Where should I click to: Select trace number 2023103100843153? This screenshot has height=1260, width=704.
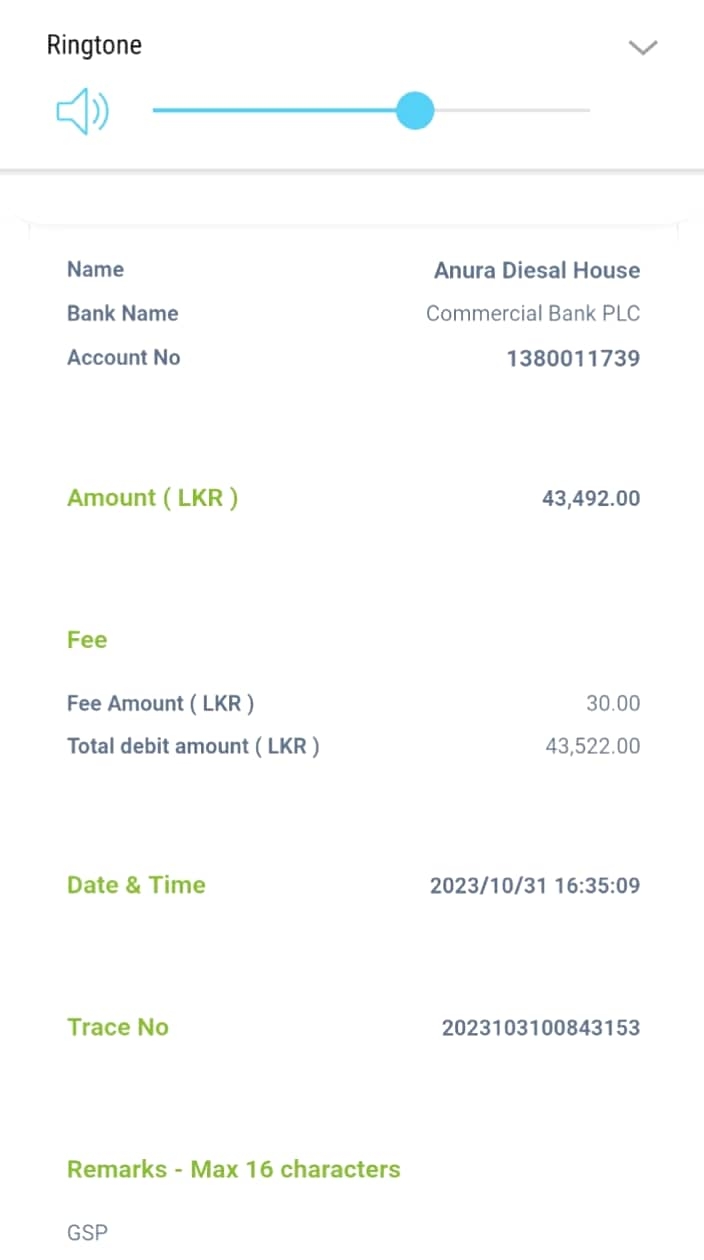[540, 1028]
